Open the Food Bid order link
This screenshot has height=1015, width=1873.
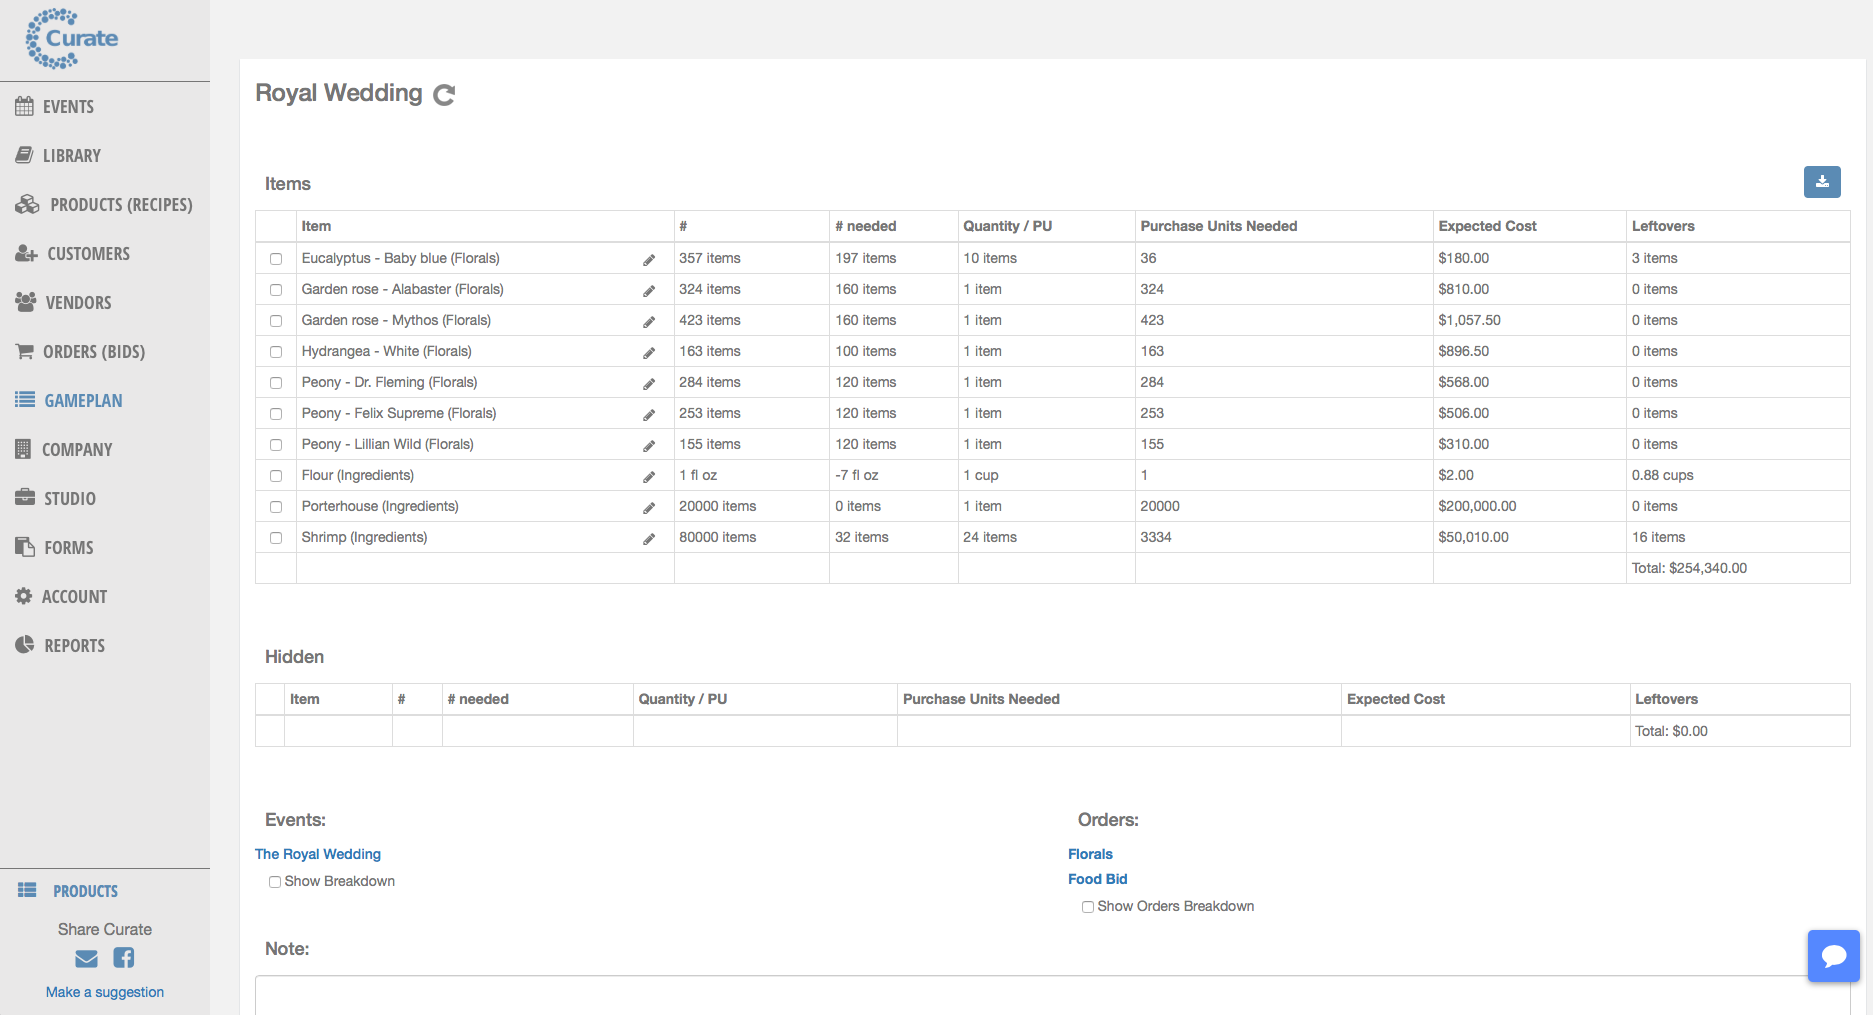point(1097,879)
